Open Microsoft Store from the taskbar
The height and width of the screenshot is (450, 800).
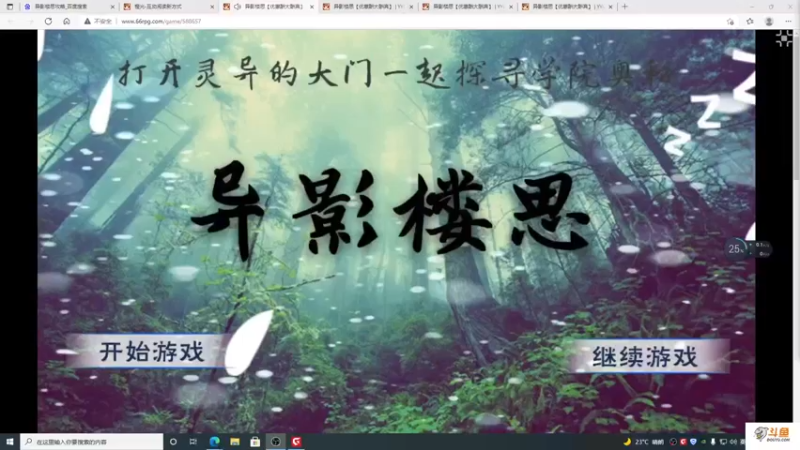tap(255, 442)
